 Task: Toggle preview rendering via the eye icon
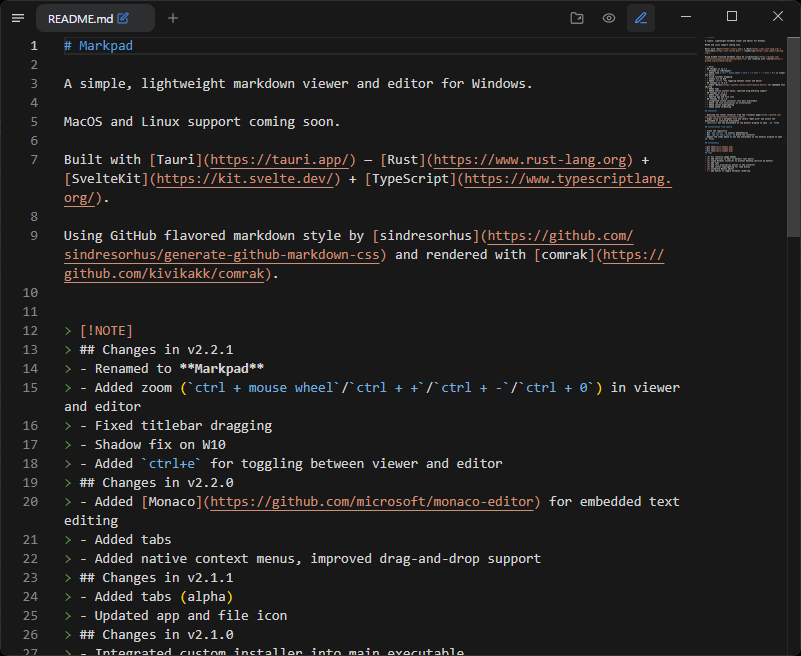point(609,17)
